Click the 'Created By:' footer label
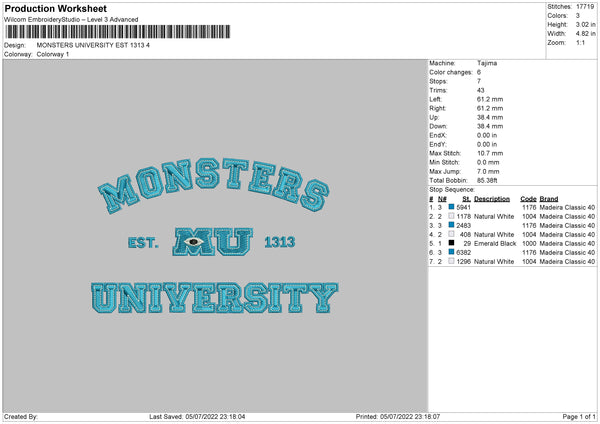This screenshot has width=600, height=424. click(21, 416)
